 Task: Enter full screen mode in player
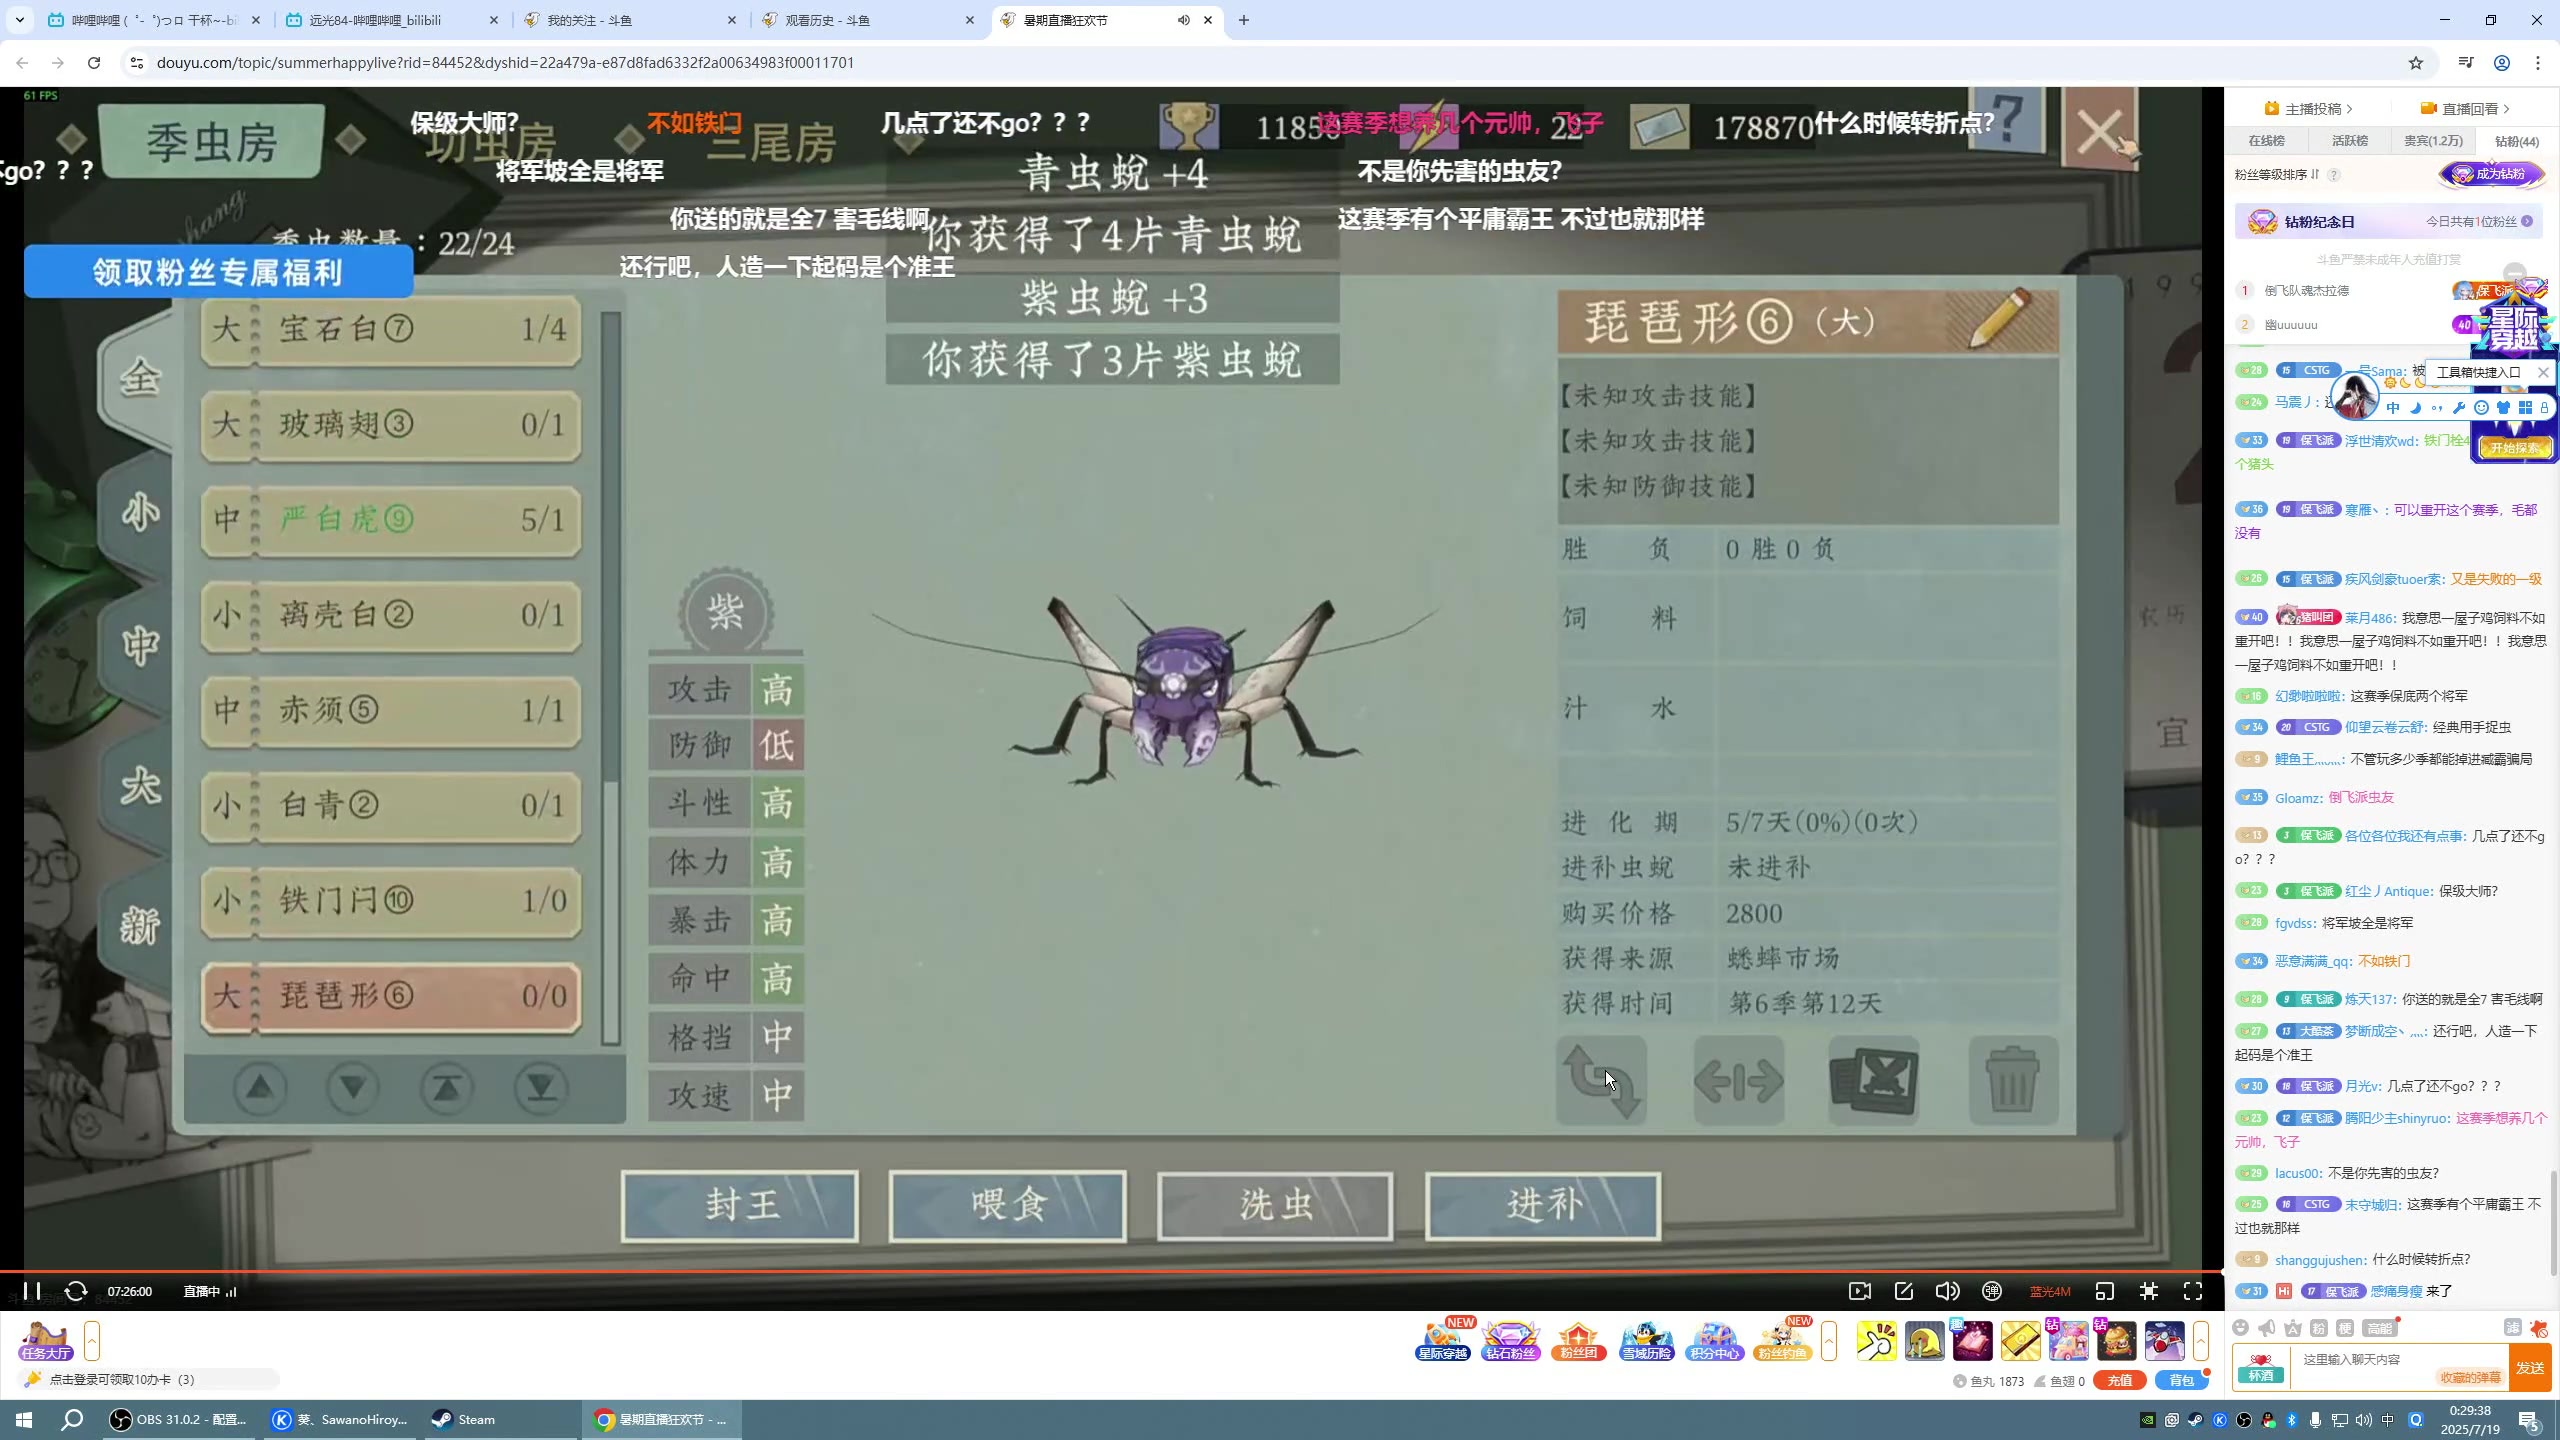point(2193,1291)
